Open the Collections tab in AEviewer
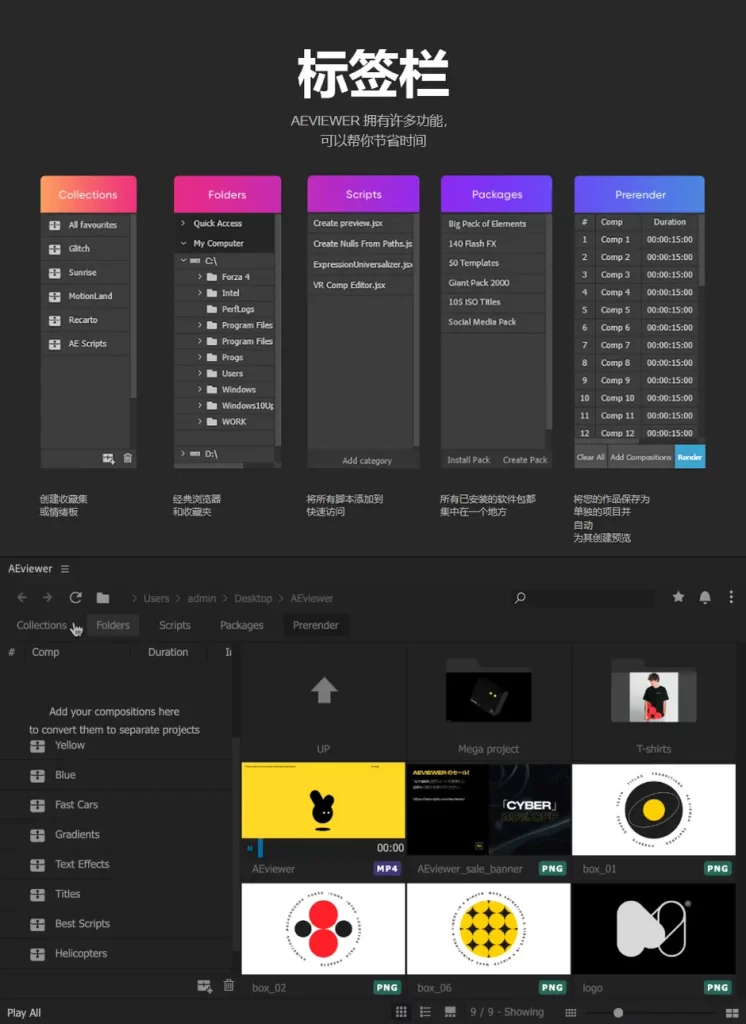This screenshot has height=1024, width=746. 41,625
